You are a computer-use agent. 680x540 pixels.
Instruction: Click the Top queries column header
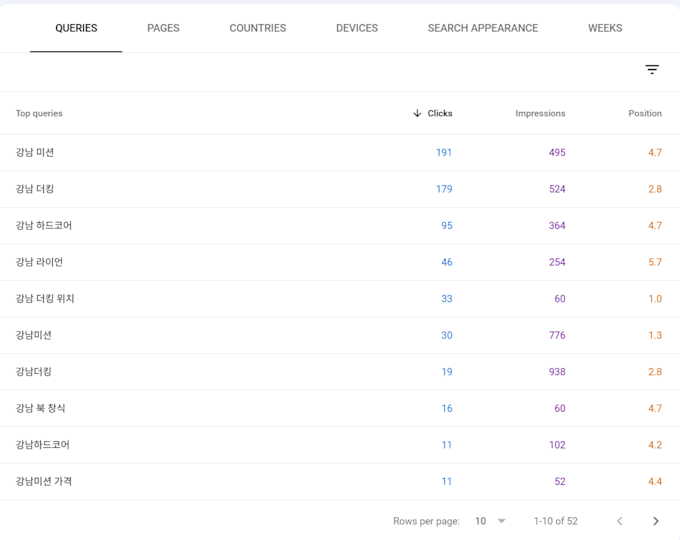click(39, 113)
